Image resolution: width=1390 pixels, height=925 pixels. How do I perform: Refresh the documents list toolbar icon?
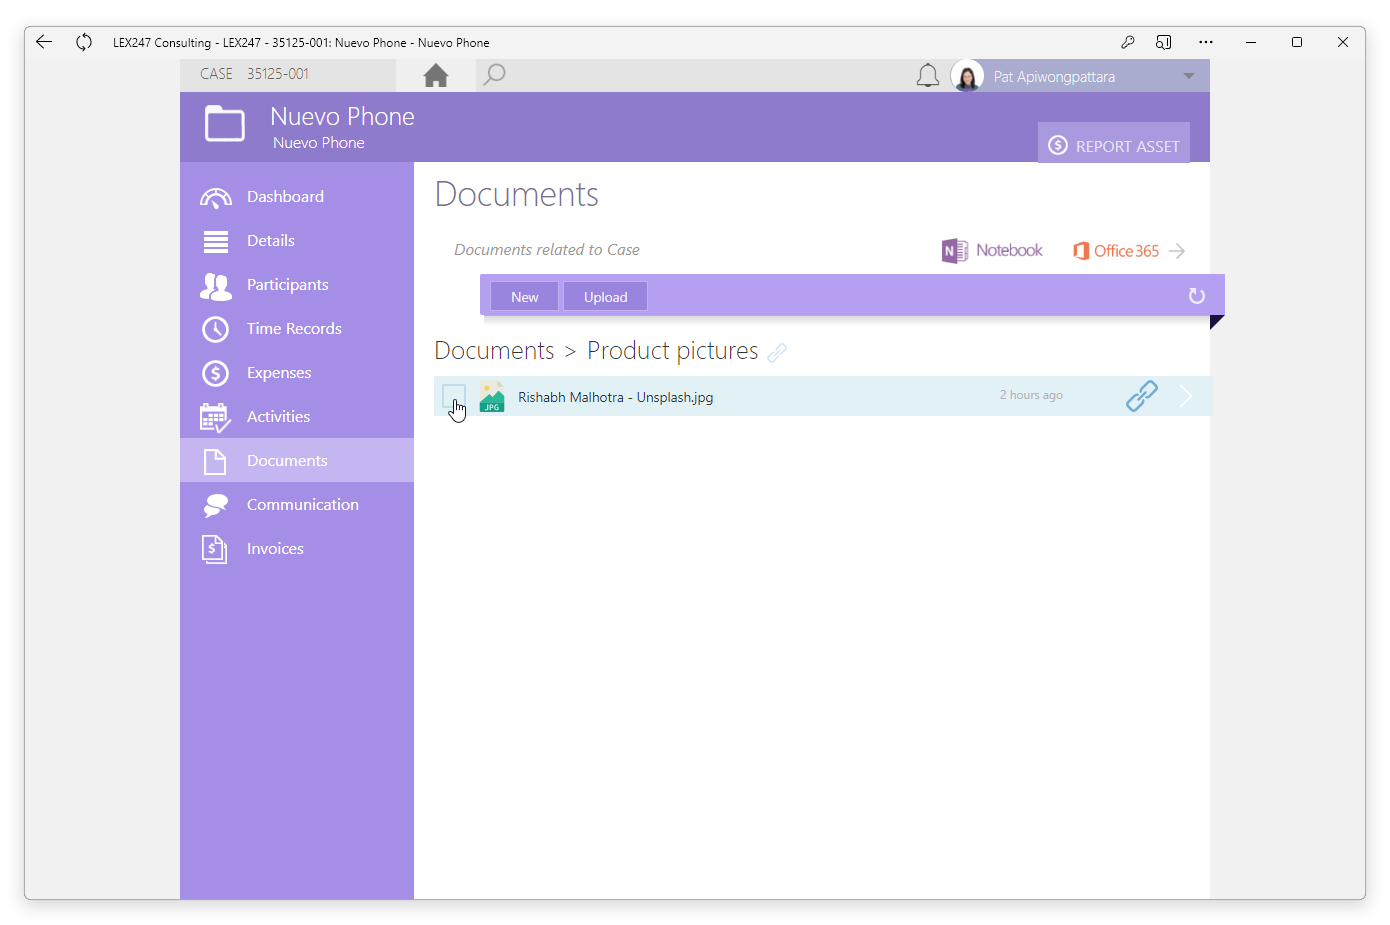(1197, 296)
